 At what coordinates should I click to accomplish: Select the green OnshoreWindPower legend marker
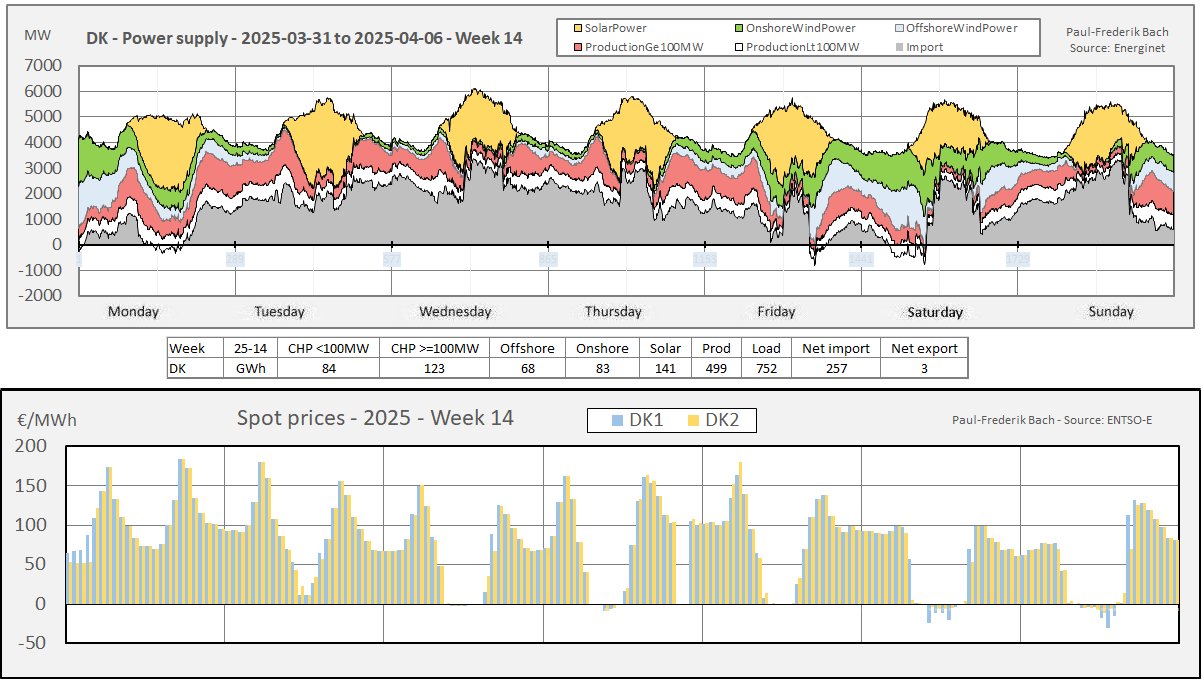738,29
